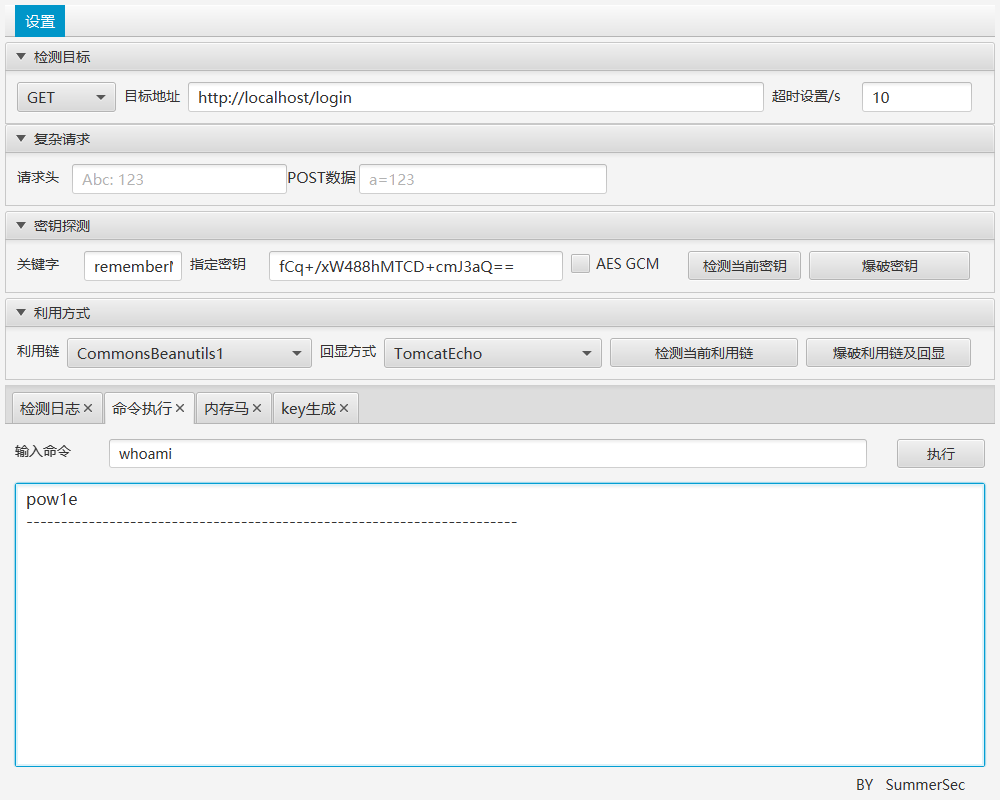
Task: Click the whoami command input field
Action: coord(487,454)
